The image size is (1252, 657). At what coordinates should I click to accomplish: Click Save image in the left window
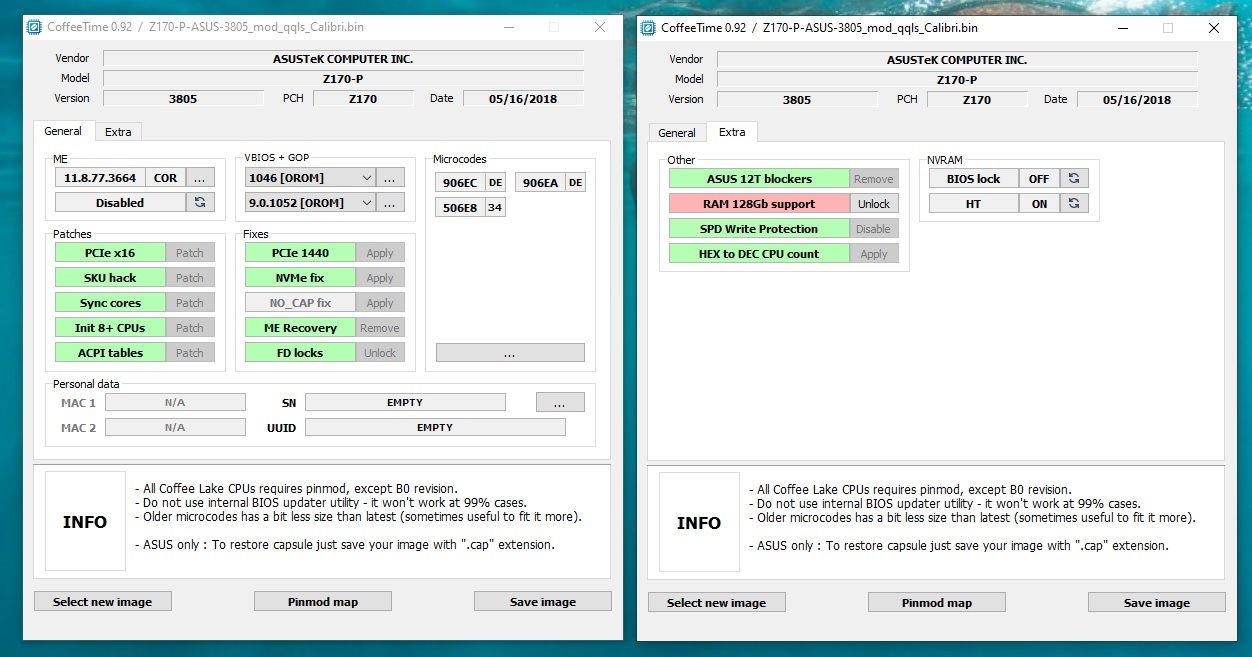542,601
